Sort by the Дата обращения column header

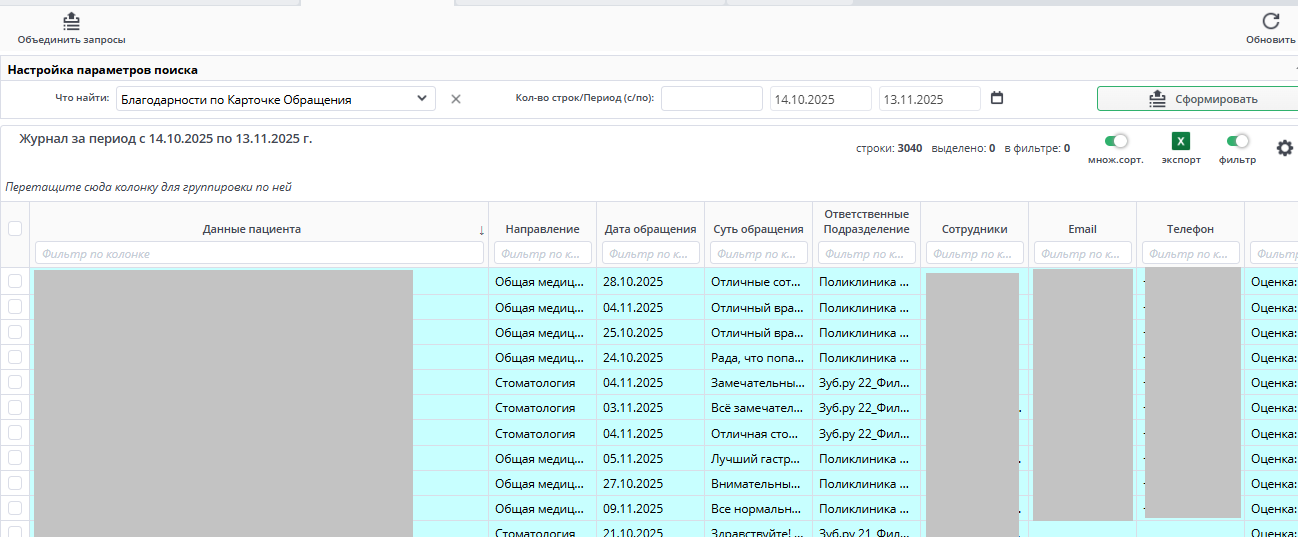(x=651, y=229)
